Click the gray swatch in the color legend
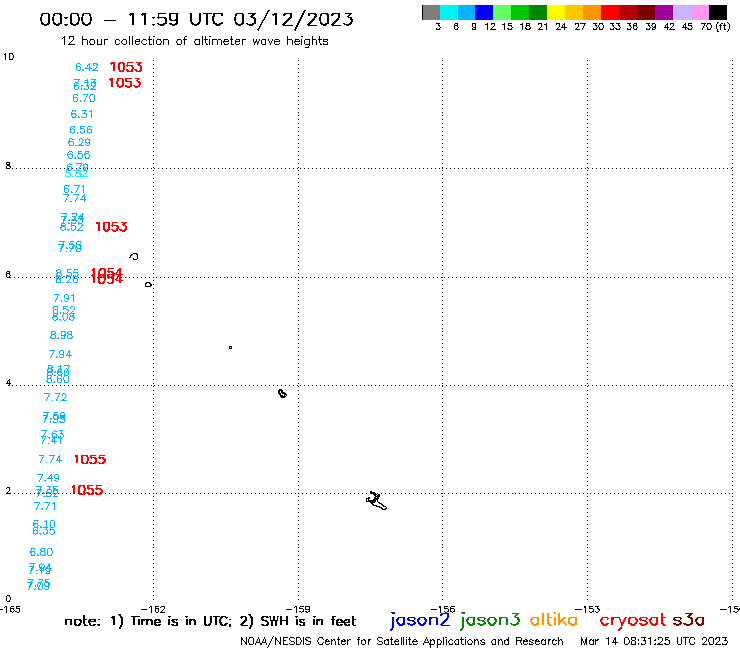The image size is (740, 650). 431,12
